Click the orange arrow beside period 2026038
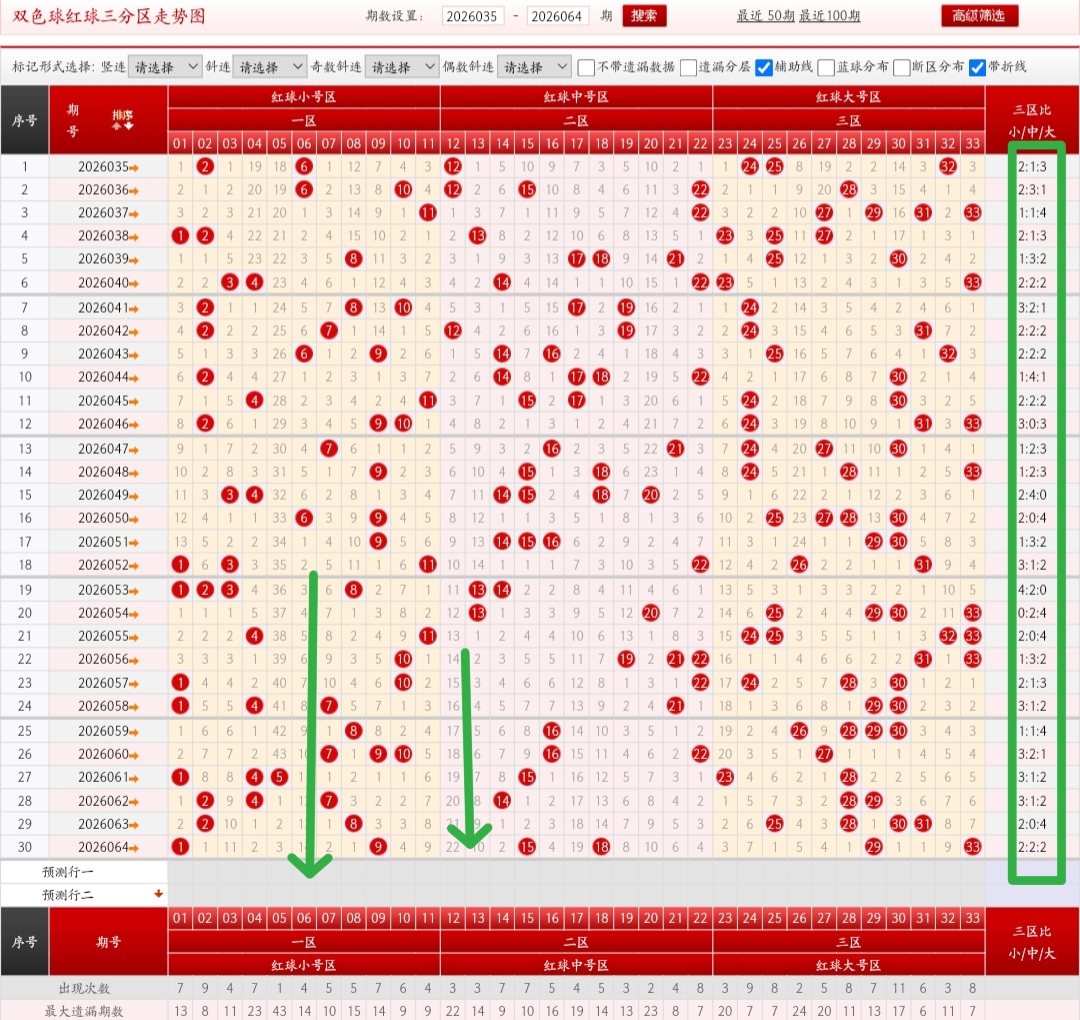The height and width of the screenshot is (1020, 1080). [x=134, y=237]
